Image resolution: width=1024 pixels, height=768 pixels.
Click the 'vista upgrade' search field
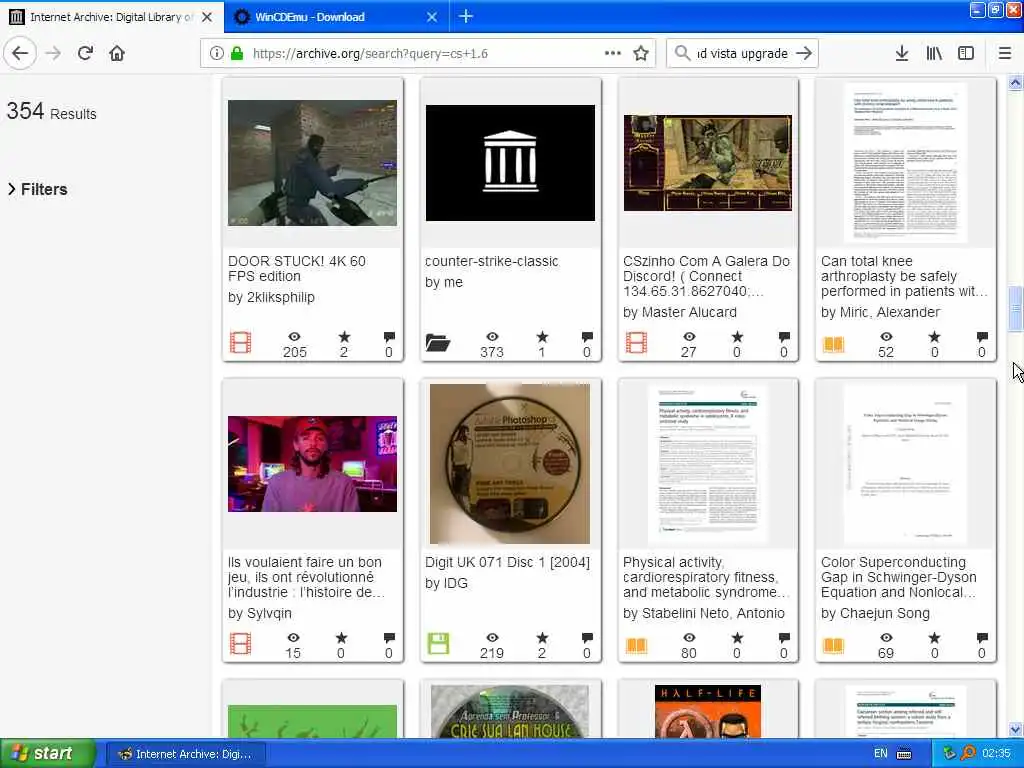743,54
